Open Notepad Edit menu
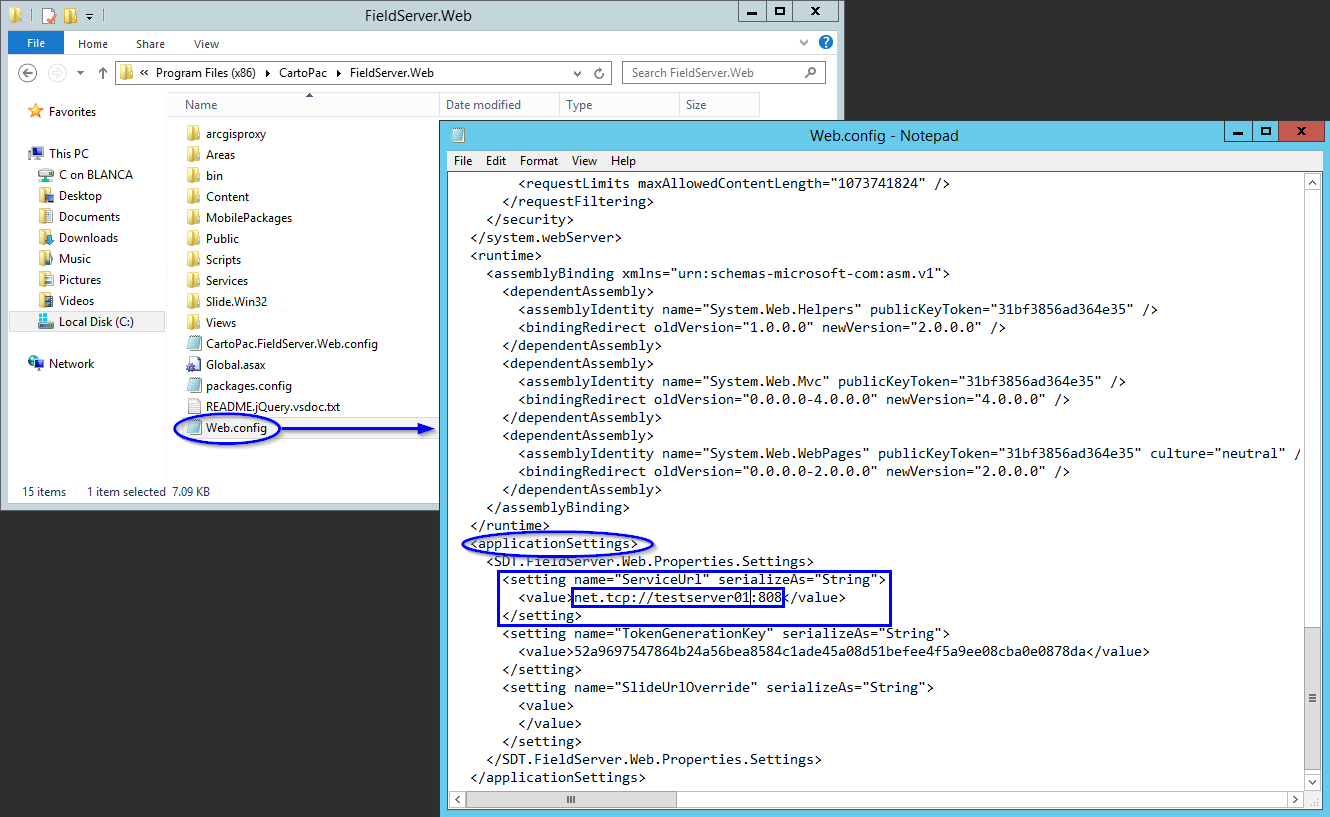Viewport: 1330px width, 817px height. (496, 161)
